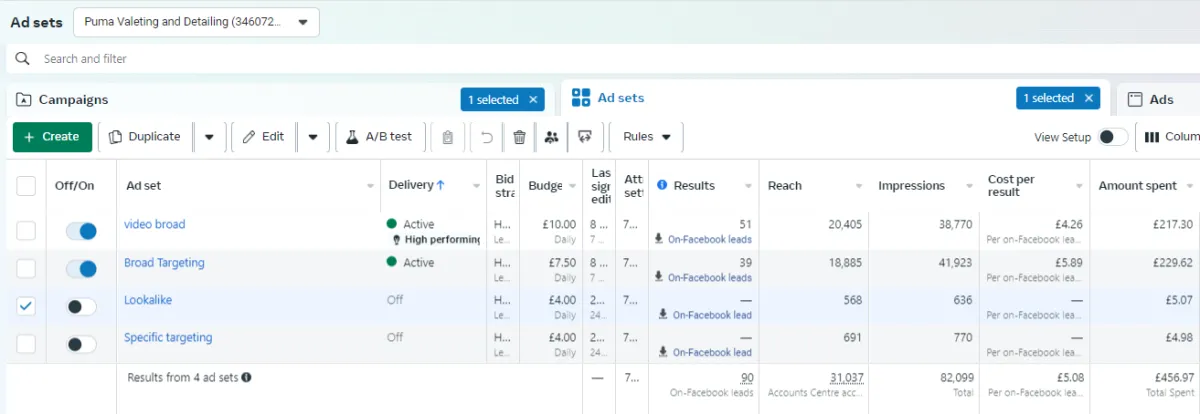Switch to the Campaigns tab

click(x=73, y=99)
